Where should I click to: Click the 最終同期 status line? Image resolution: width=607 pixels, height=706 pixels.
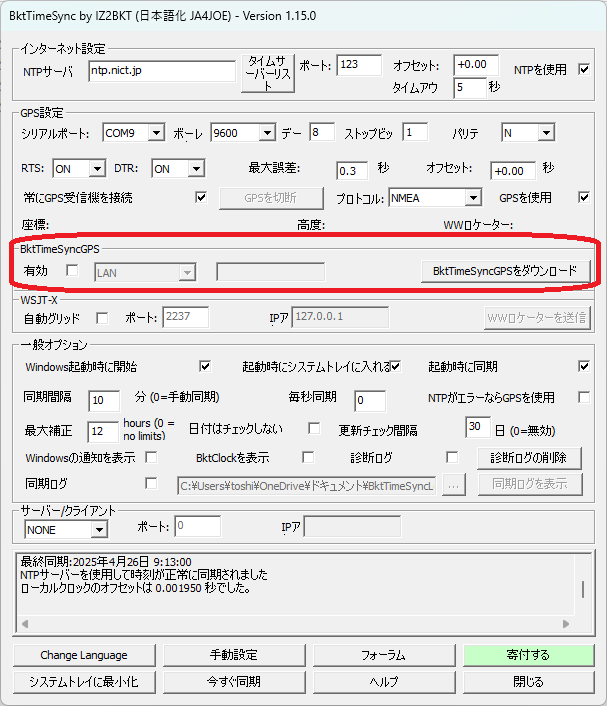click(x=106, y=562)
